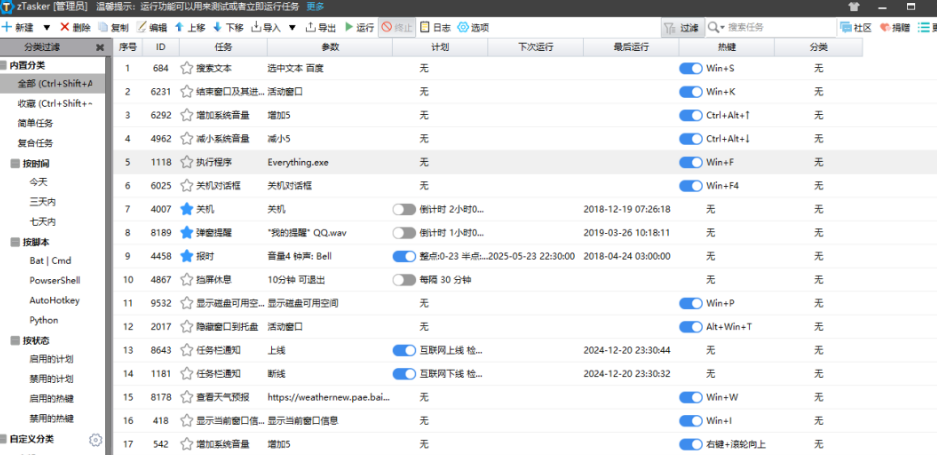Star the 查看天气预报 task
This screenshot has height=455, width=937.
[187, 397]
